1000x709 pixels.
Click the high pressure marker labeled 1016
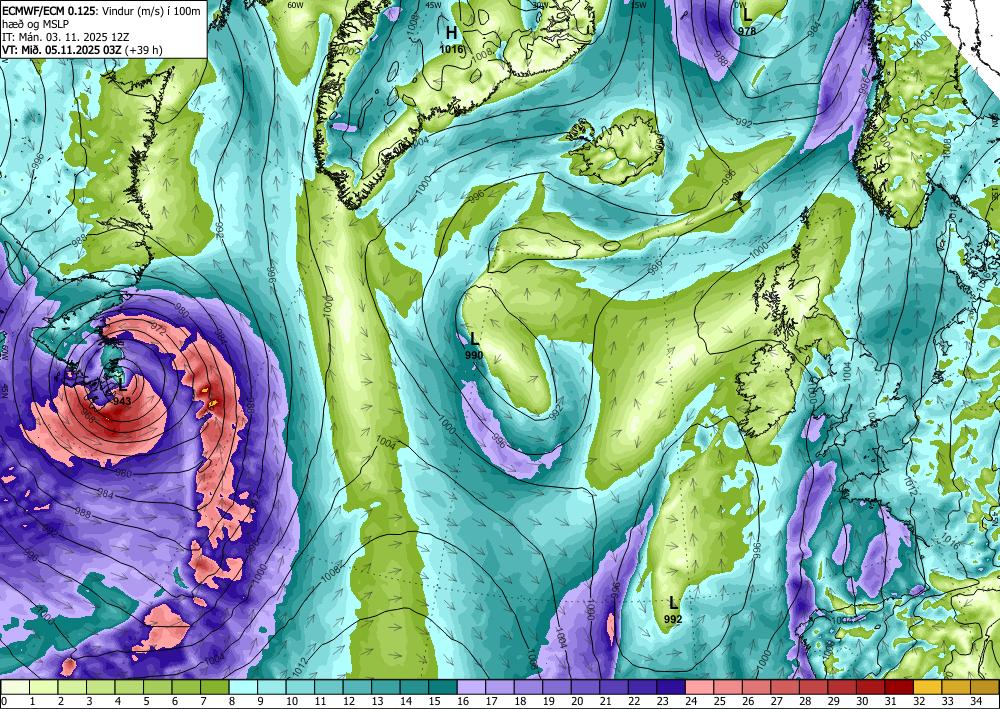pos(452,40)
